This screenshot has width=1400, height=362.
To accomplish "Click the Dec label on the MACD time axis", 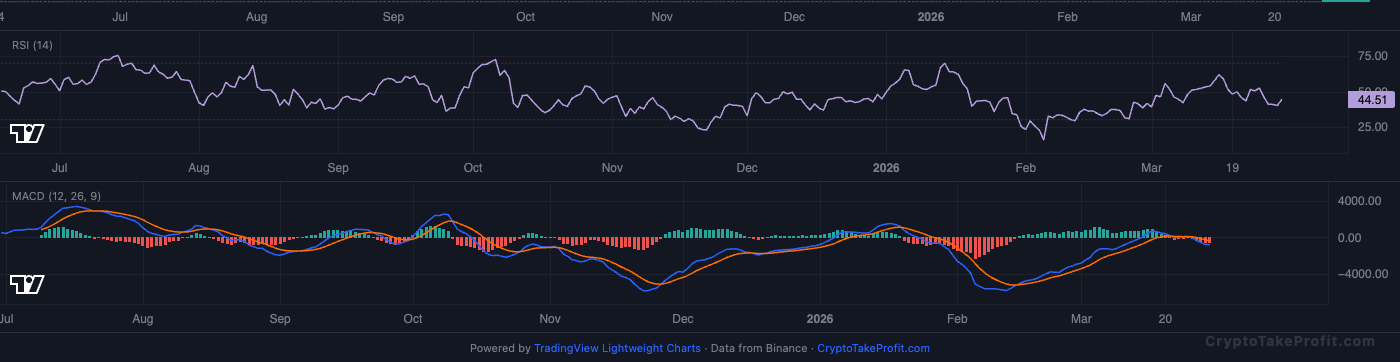I will coord(682,318).
